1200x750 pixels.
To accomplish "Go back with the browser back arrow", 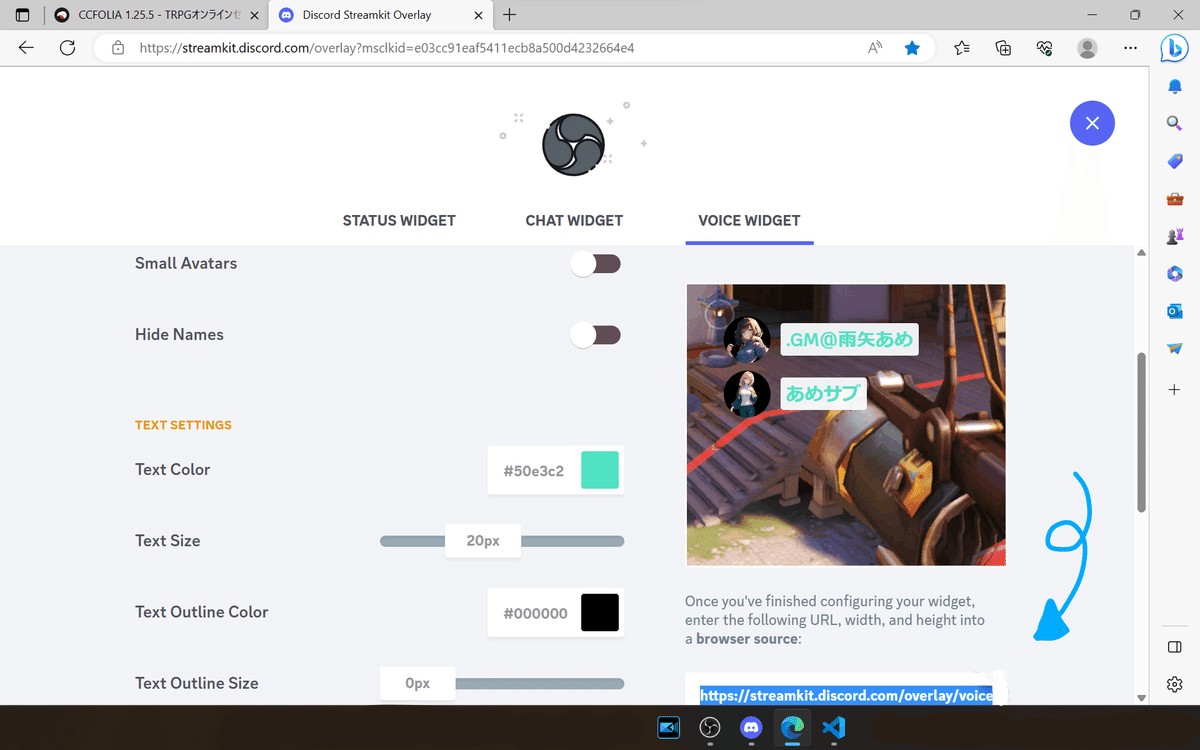I will tap(26, 48).
